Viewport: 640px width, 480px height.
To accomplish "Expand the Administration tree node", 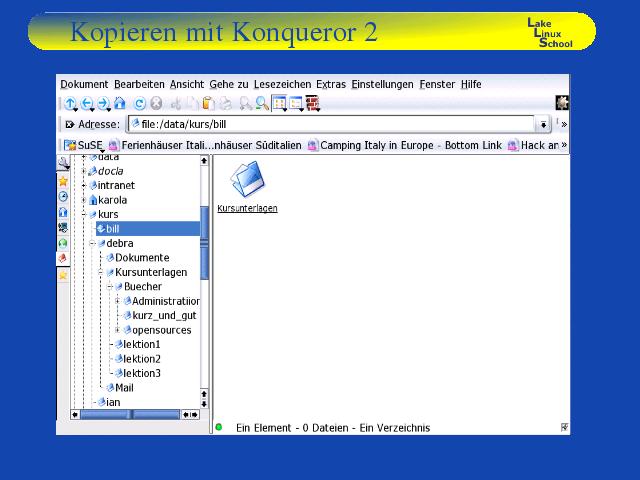I will [x=118, y=301].
